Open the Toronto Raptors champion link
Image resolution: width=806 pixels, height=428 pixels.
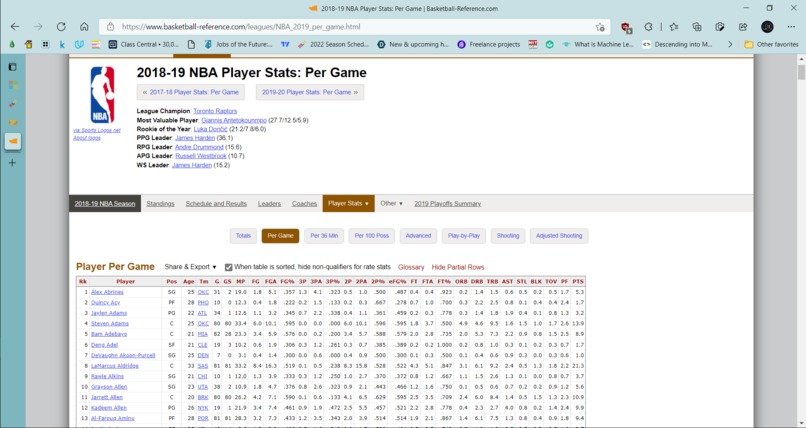[215, 111]
